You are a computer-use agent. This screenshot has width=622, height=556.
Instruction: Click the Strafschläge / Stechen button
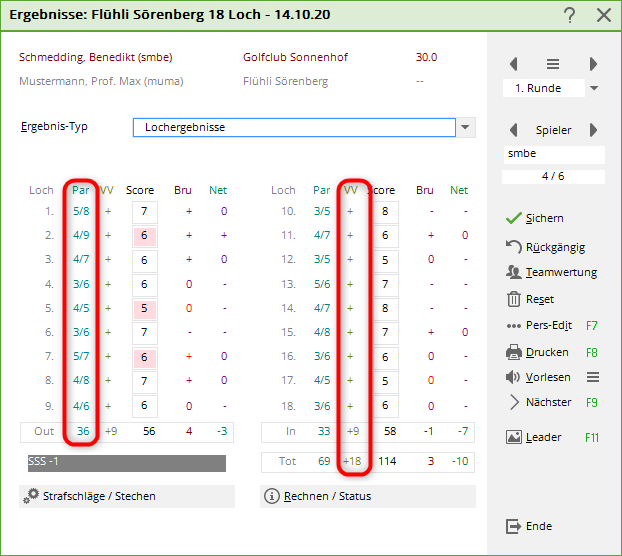coord(126,496)
